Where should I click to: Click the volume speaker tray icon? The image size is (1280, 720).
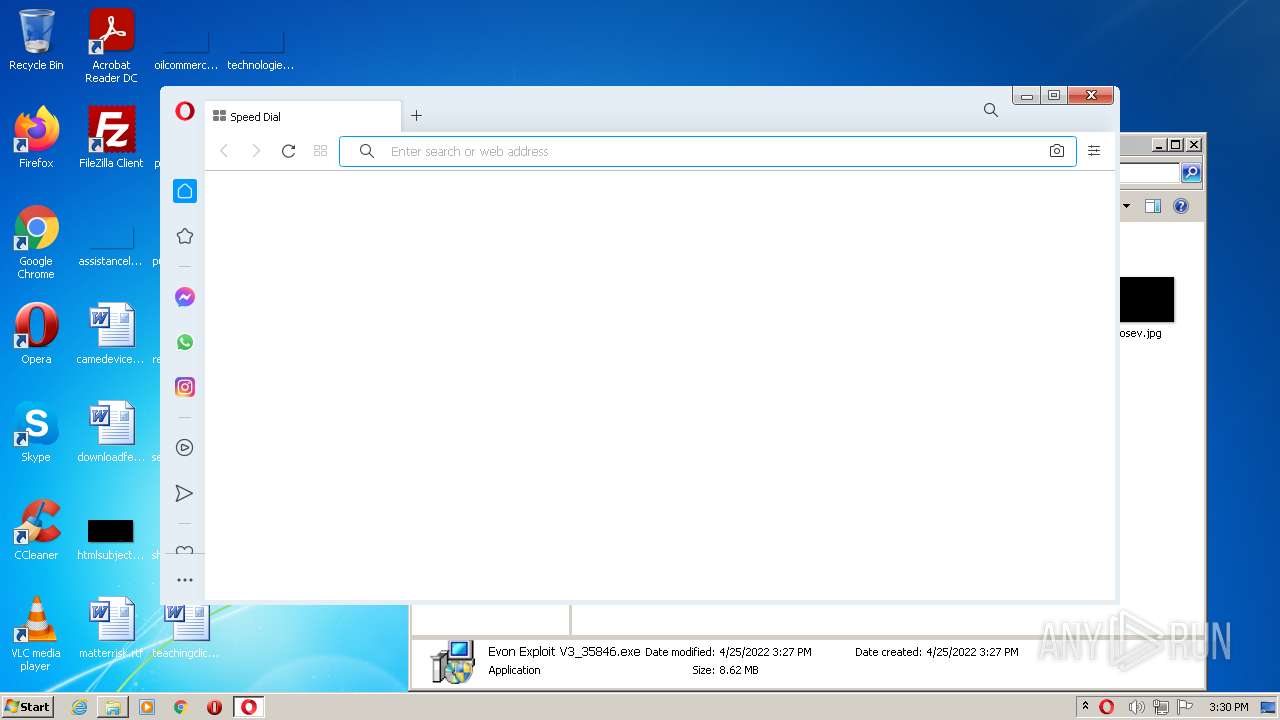pyautogui.click(x=1136, y=707)
